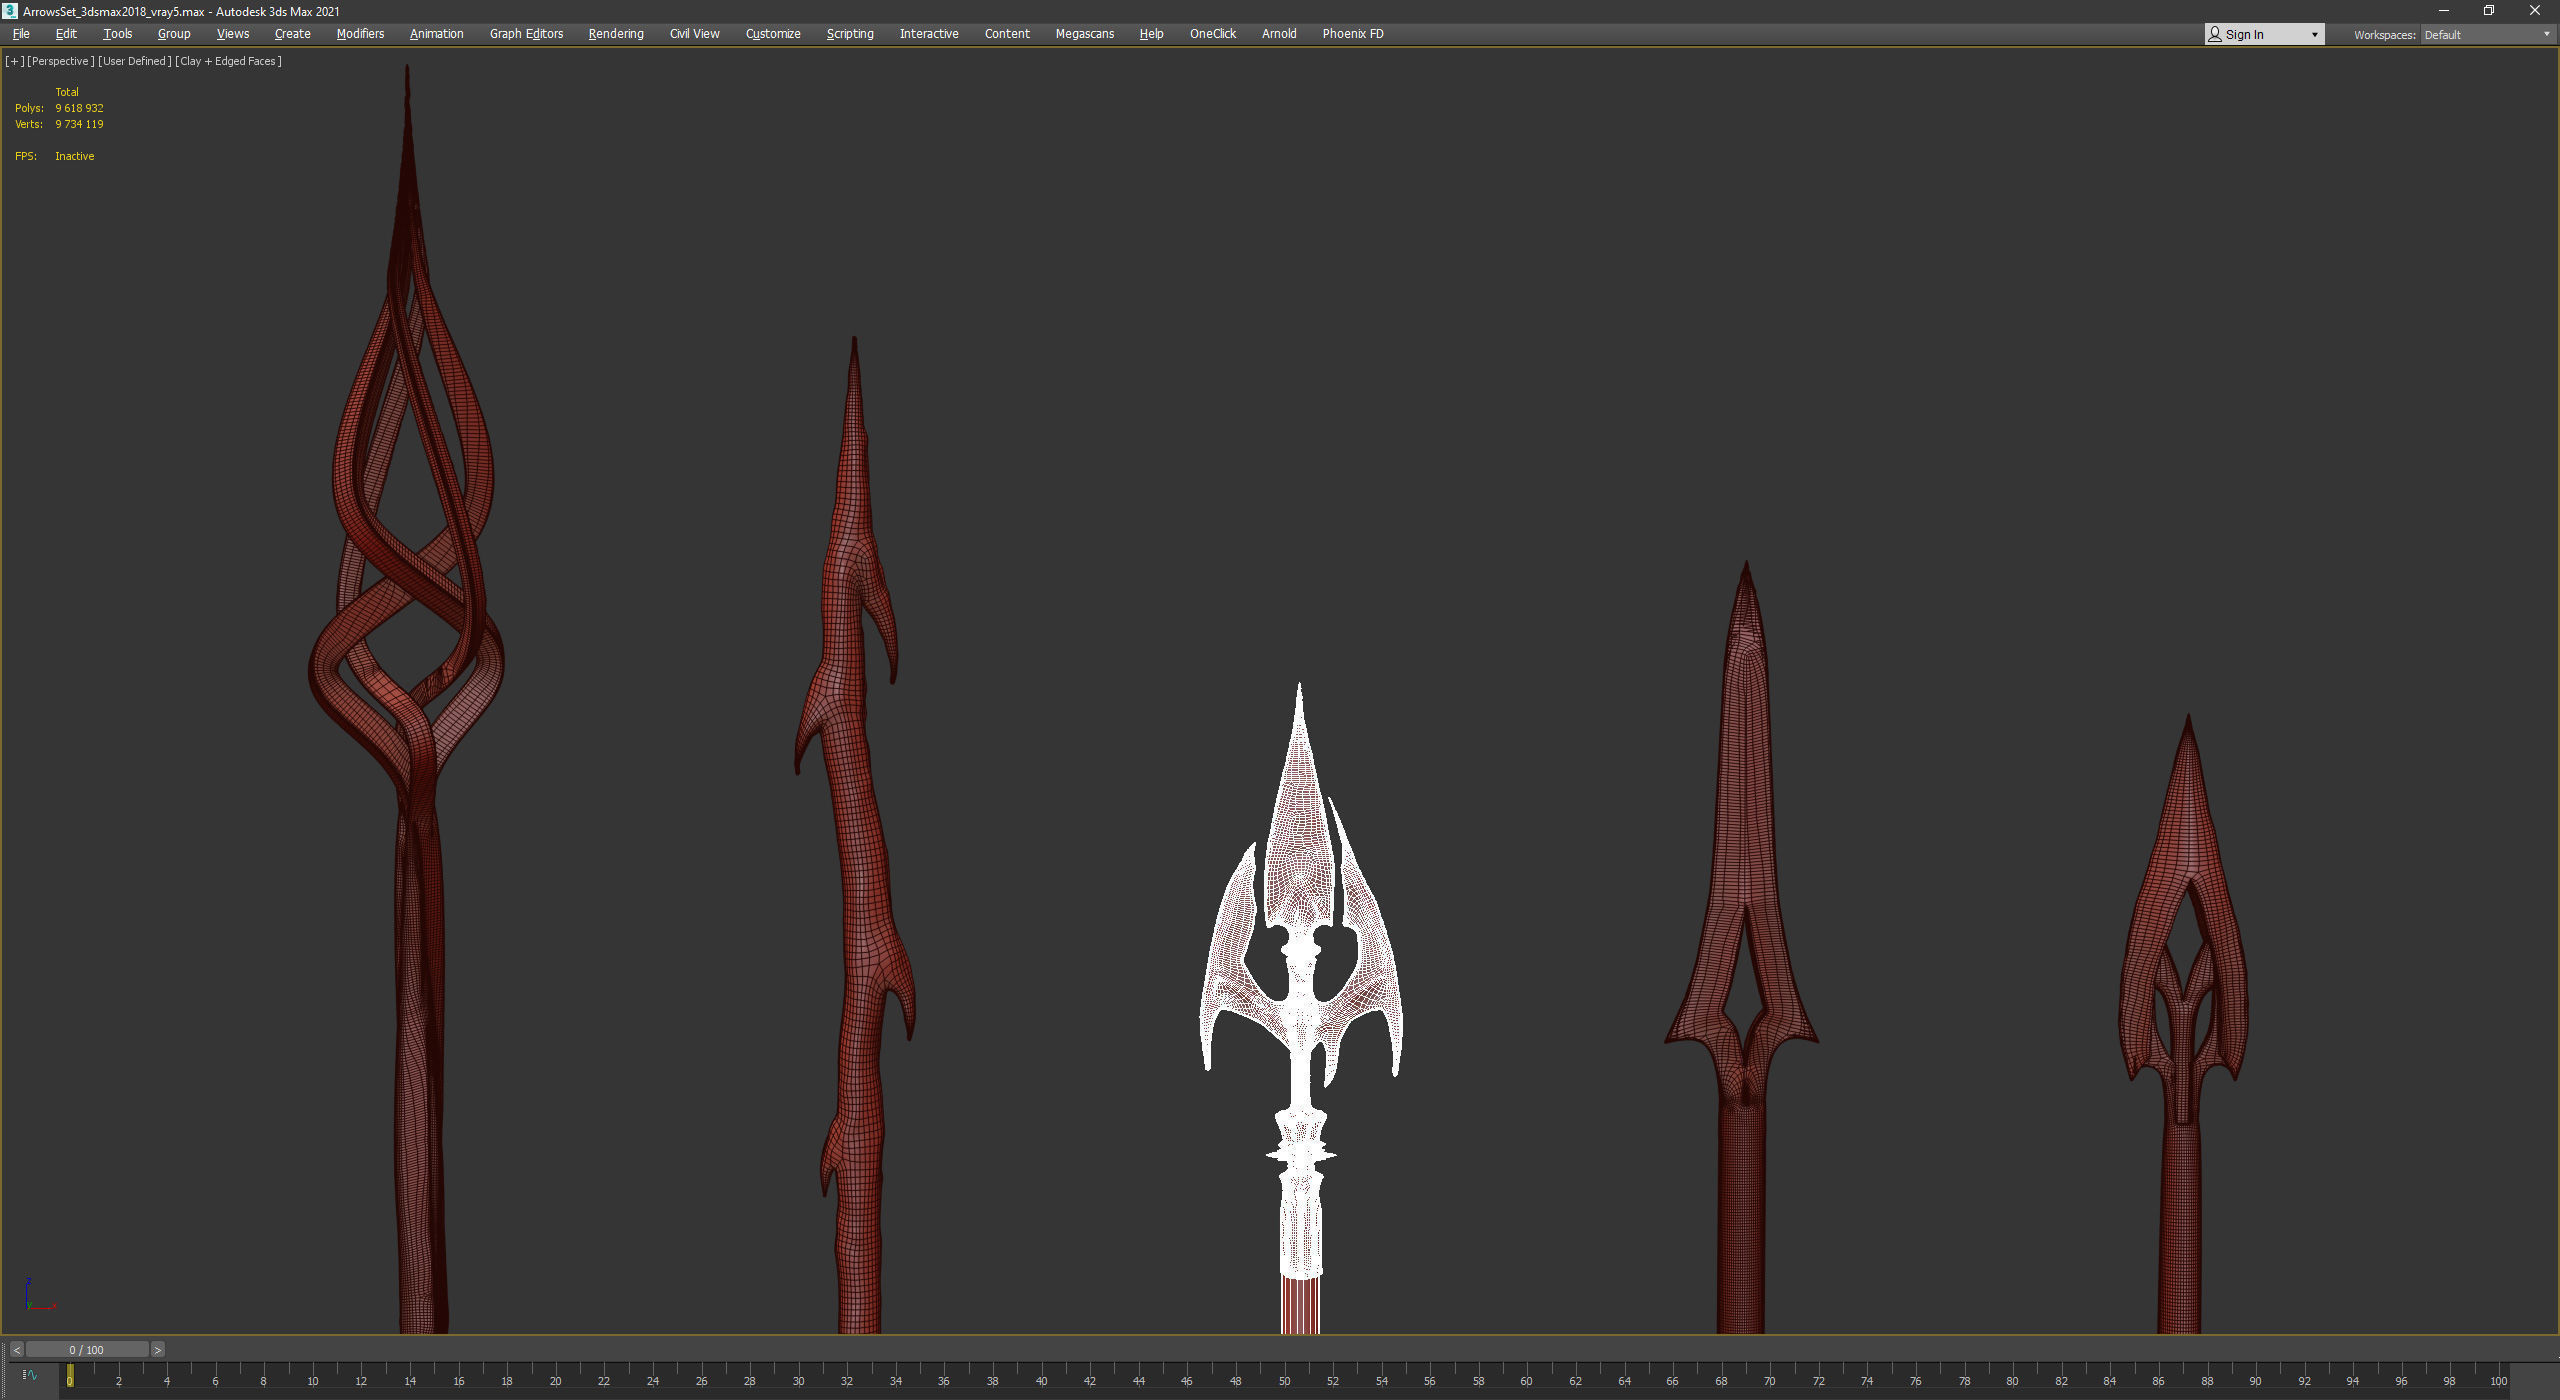This screenshot has width=2560, height=1400.
Task: Open the Megascans menu
Action: pos(1084,34)
